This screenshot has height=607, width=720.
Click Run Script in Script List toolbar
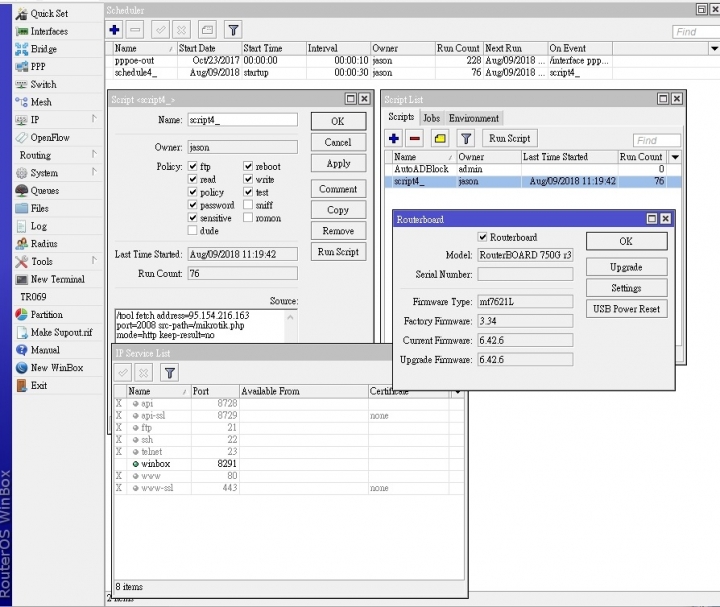tap(510, 139)
